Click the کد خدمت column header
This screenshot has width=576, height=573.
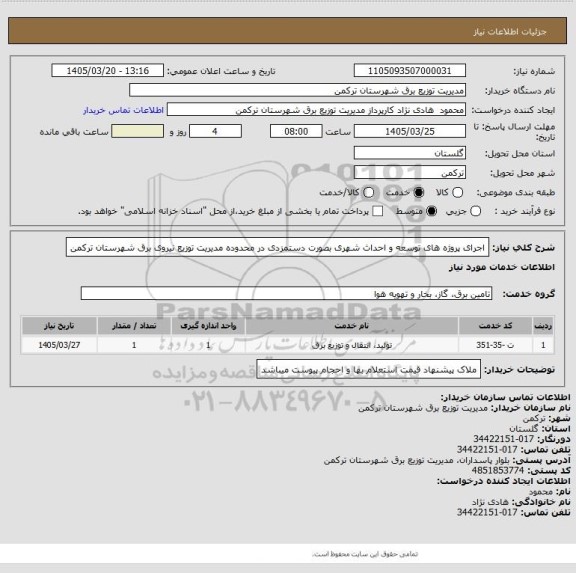(x=495, y=326)
